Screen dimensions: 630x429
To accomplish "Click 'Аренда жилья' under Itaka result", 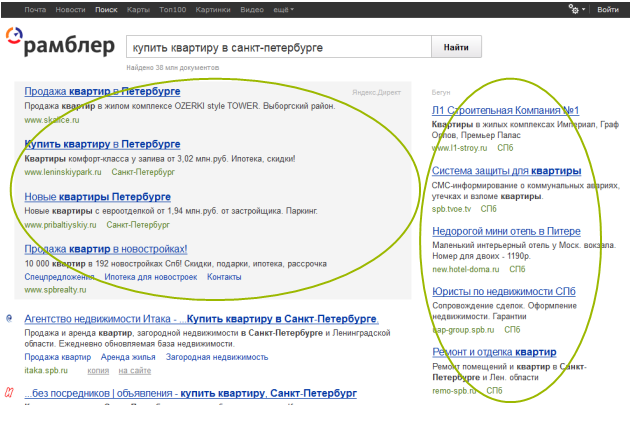I will coord(128,356).
